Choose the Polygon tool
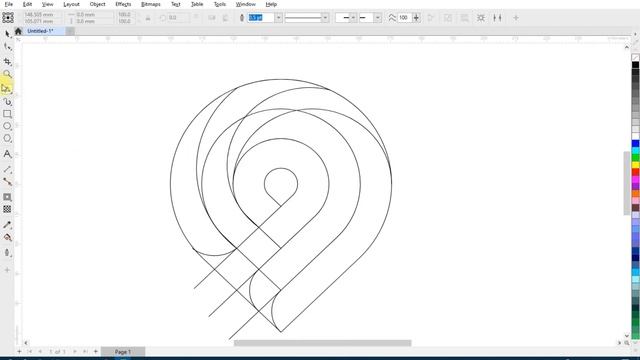 click(7, 139)
